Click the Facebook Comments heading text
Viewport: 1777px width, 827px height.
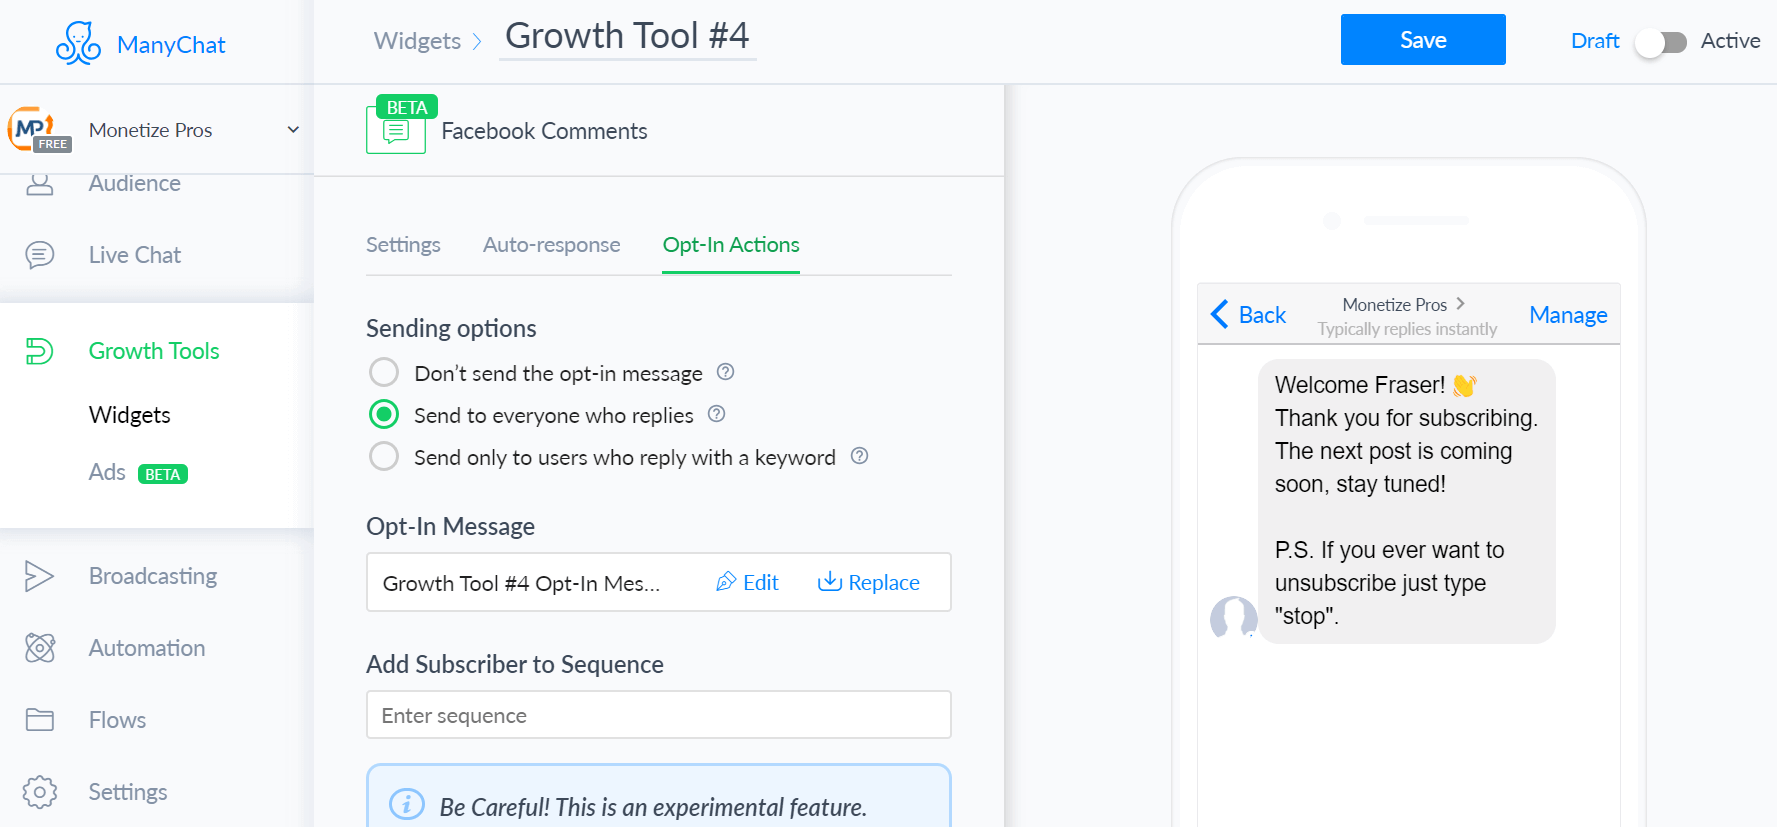point(544,131)
